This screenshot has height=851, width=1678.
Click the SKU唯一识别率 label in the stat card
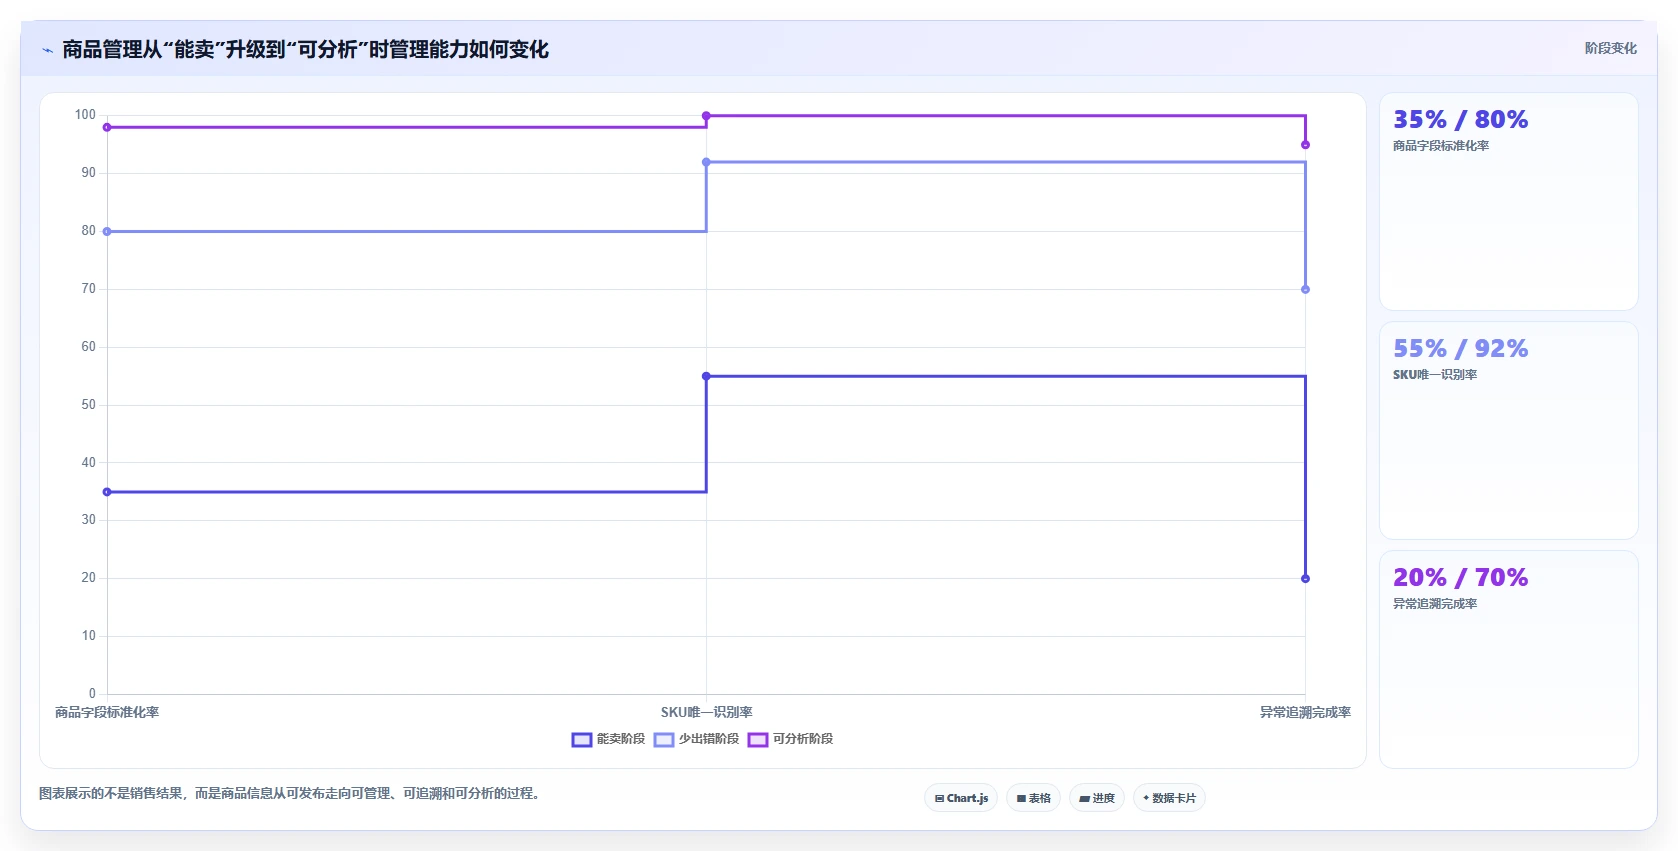(1435, 375)
